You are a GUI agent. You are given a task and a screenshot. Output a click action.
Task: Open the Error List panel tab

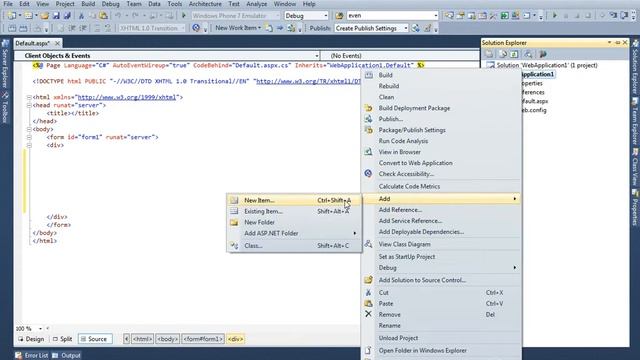point(32,356)
